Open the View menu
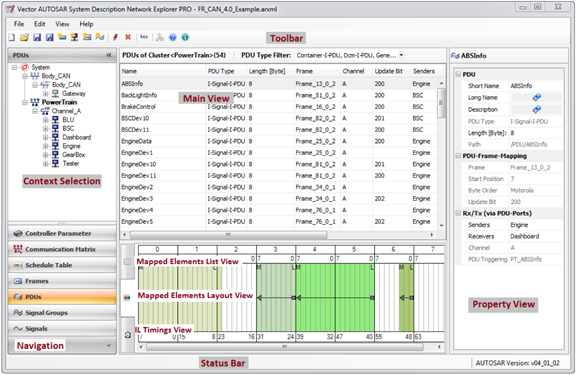This screenshot has width=576, height=375. pyautogui.click(x=62, y=24)
